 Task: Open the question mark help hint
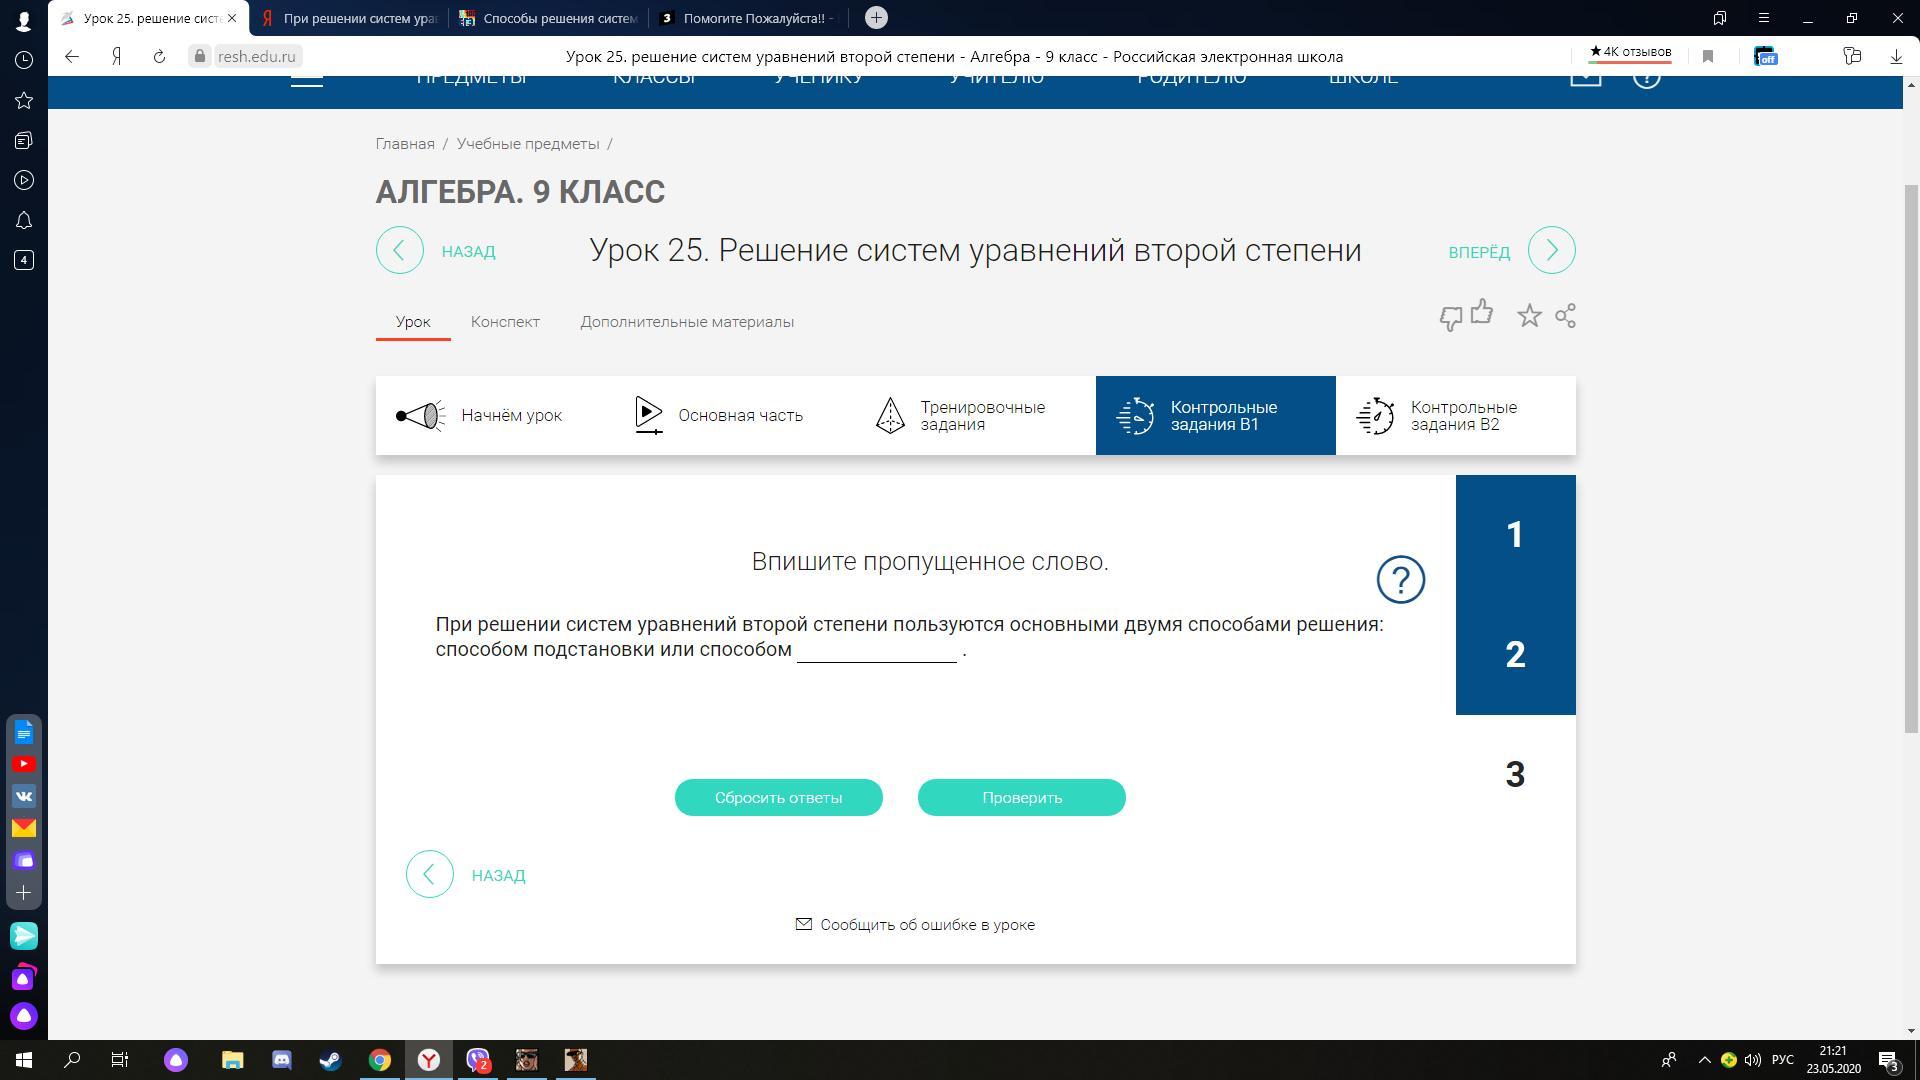pos(1400,580)
